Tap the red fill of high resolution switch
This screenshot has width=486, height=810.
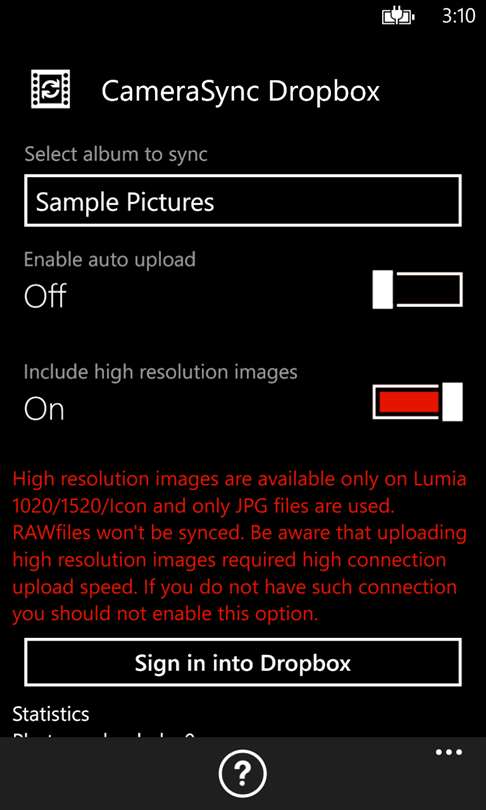click(409, 402)
